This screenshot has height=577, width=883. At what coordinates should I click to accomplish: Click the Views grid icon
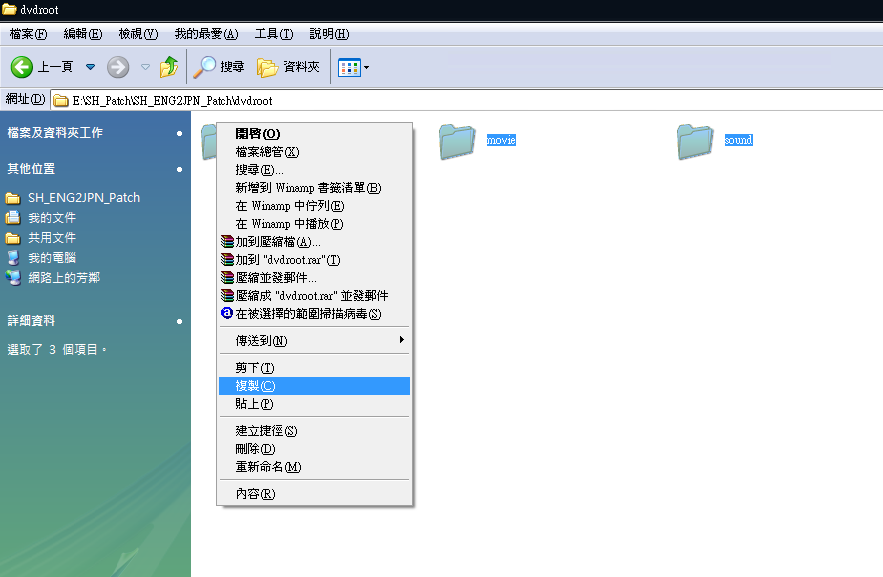pos(348,67)
